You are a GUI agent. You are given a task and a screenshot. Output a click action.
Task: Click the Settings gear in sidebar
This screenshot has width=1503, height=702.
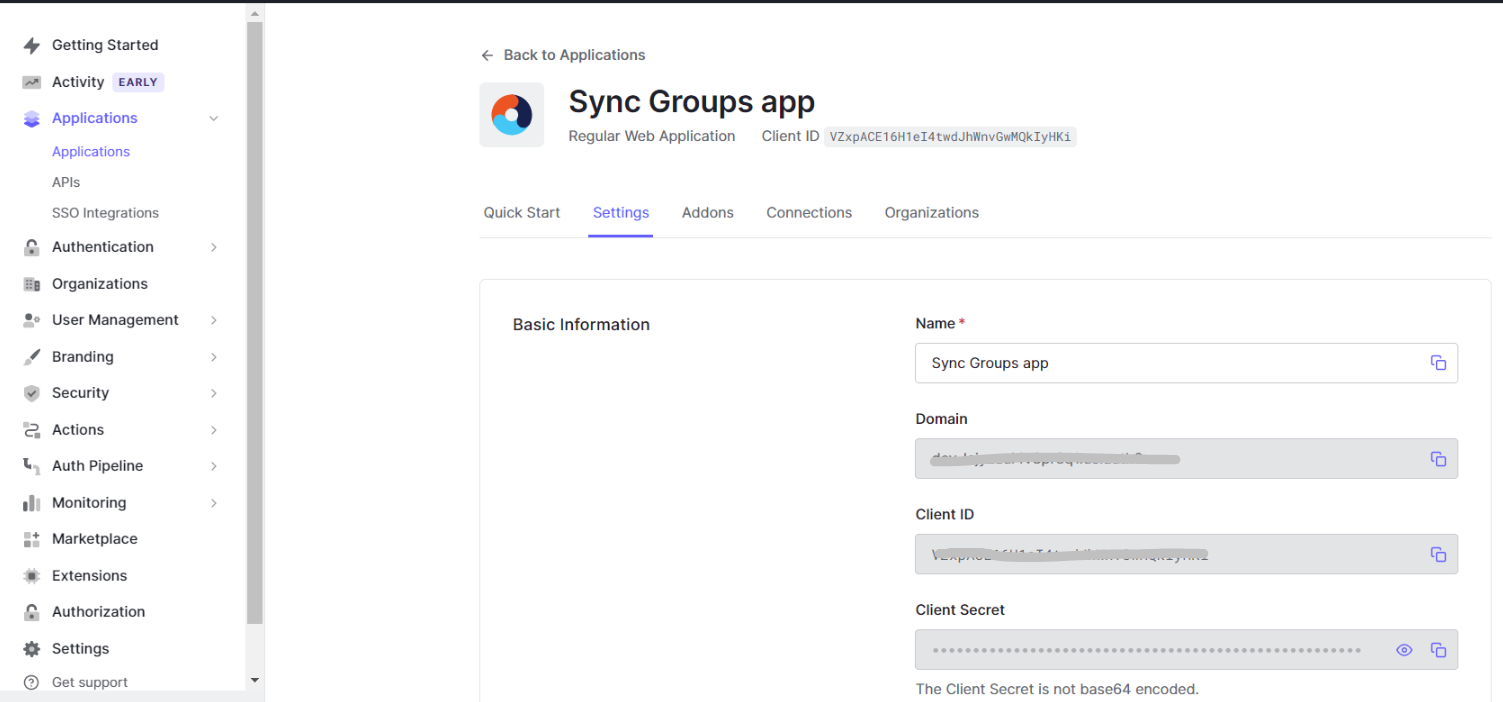(32, 649)
